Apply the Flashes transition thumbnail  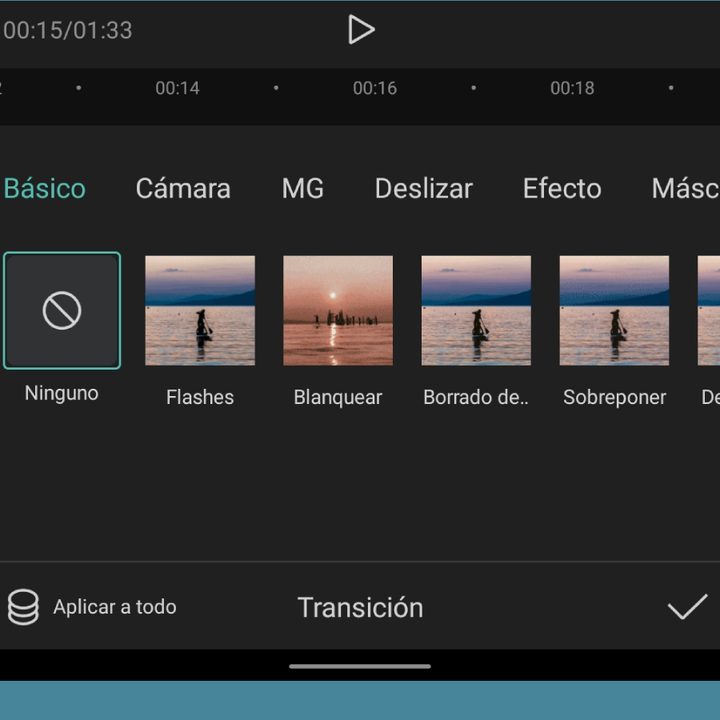pyautogui.click(x=200, y=310)
